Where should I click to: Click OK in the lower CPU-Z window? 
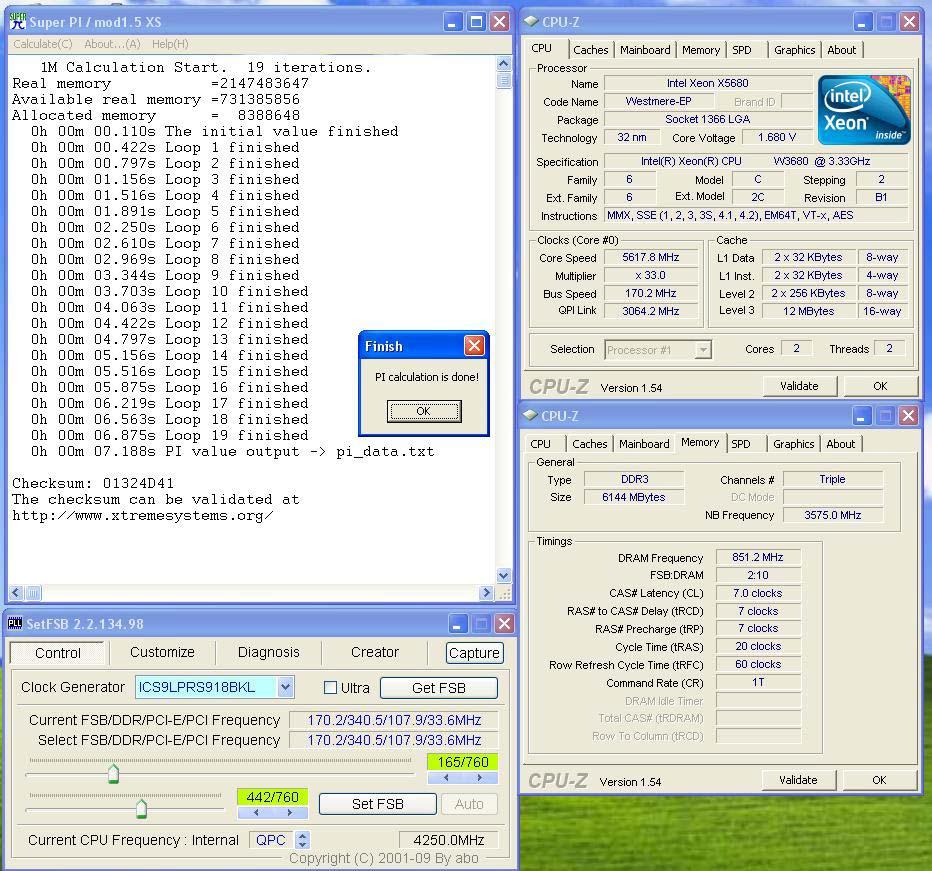(879, 779)
